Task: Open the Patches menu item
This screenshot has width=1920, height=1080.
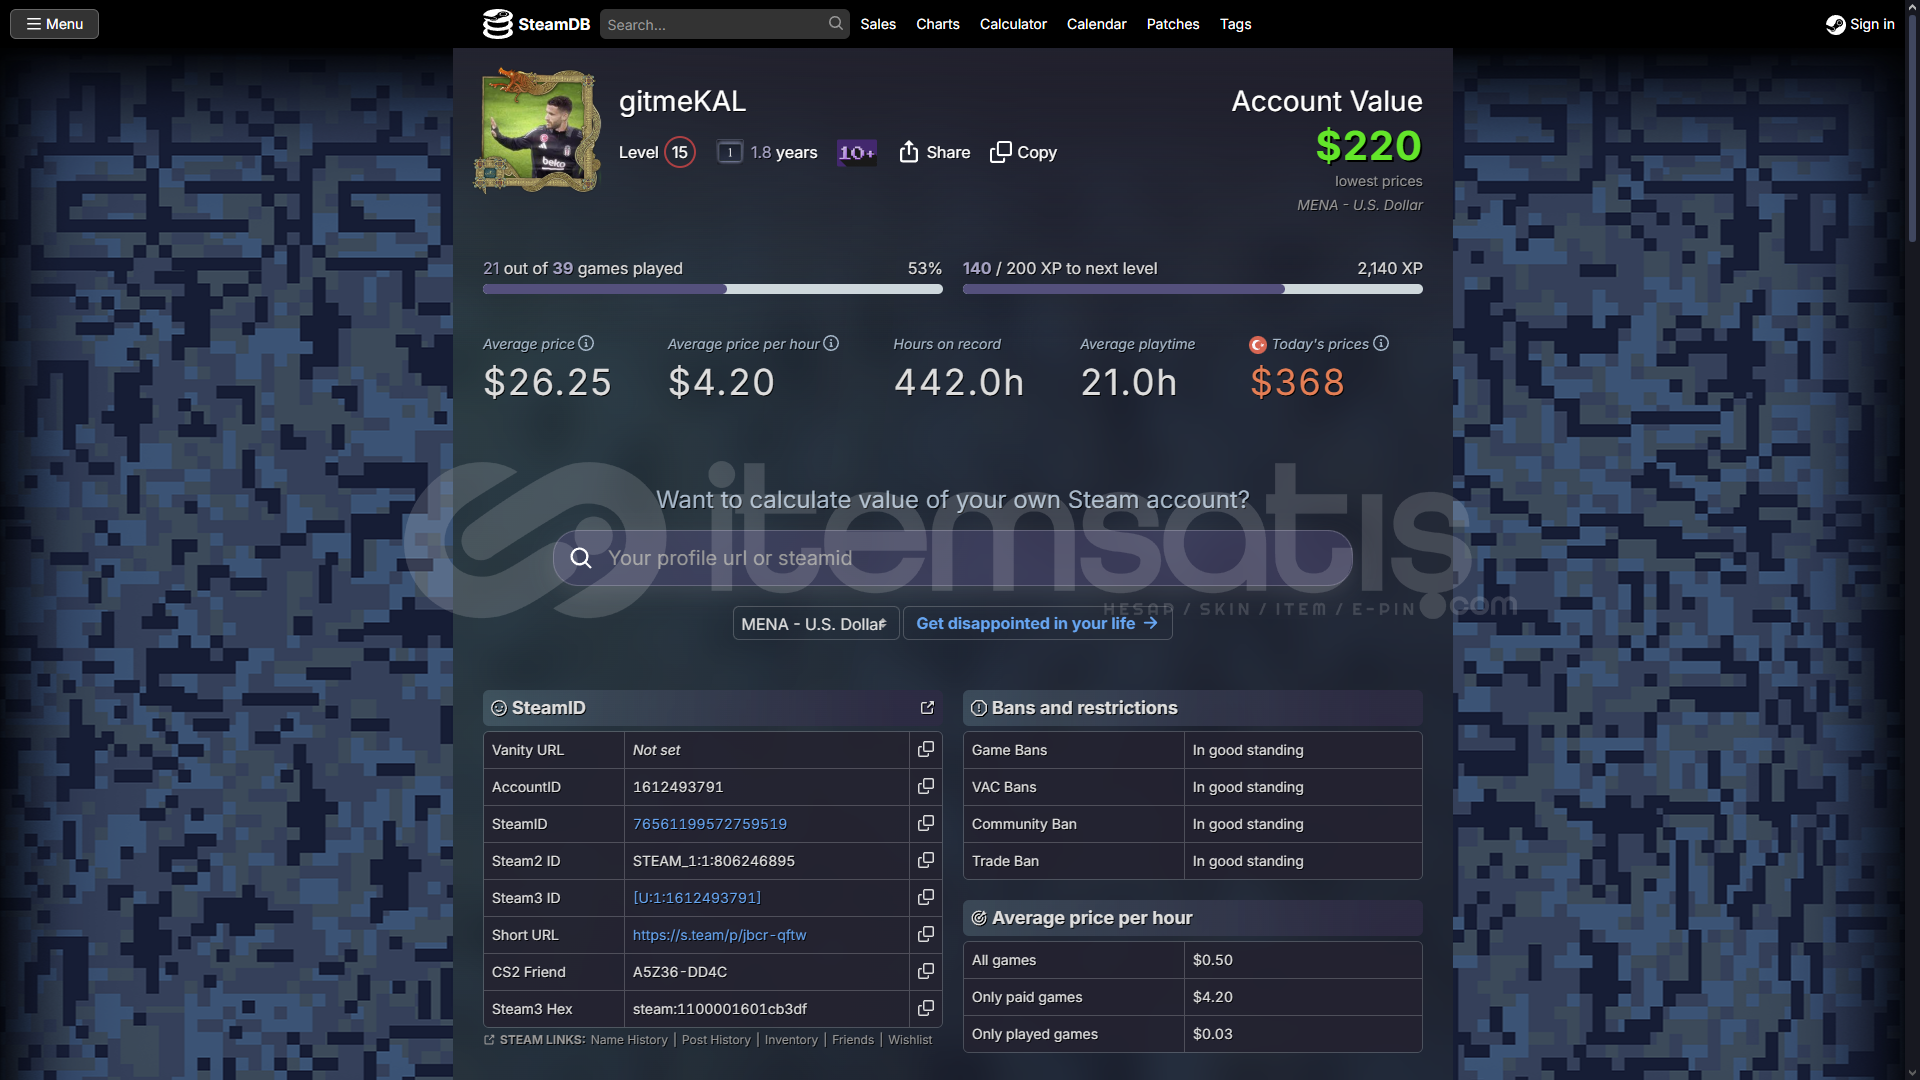Action: pos(1173,24)
